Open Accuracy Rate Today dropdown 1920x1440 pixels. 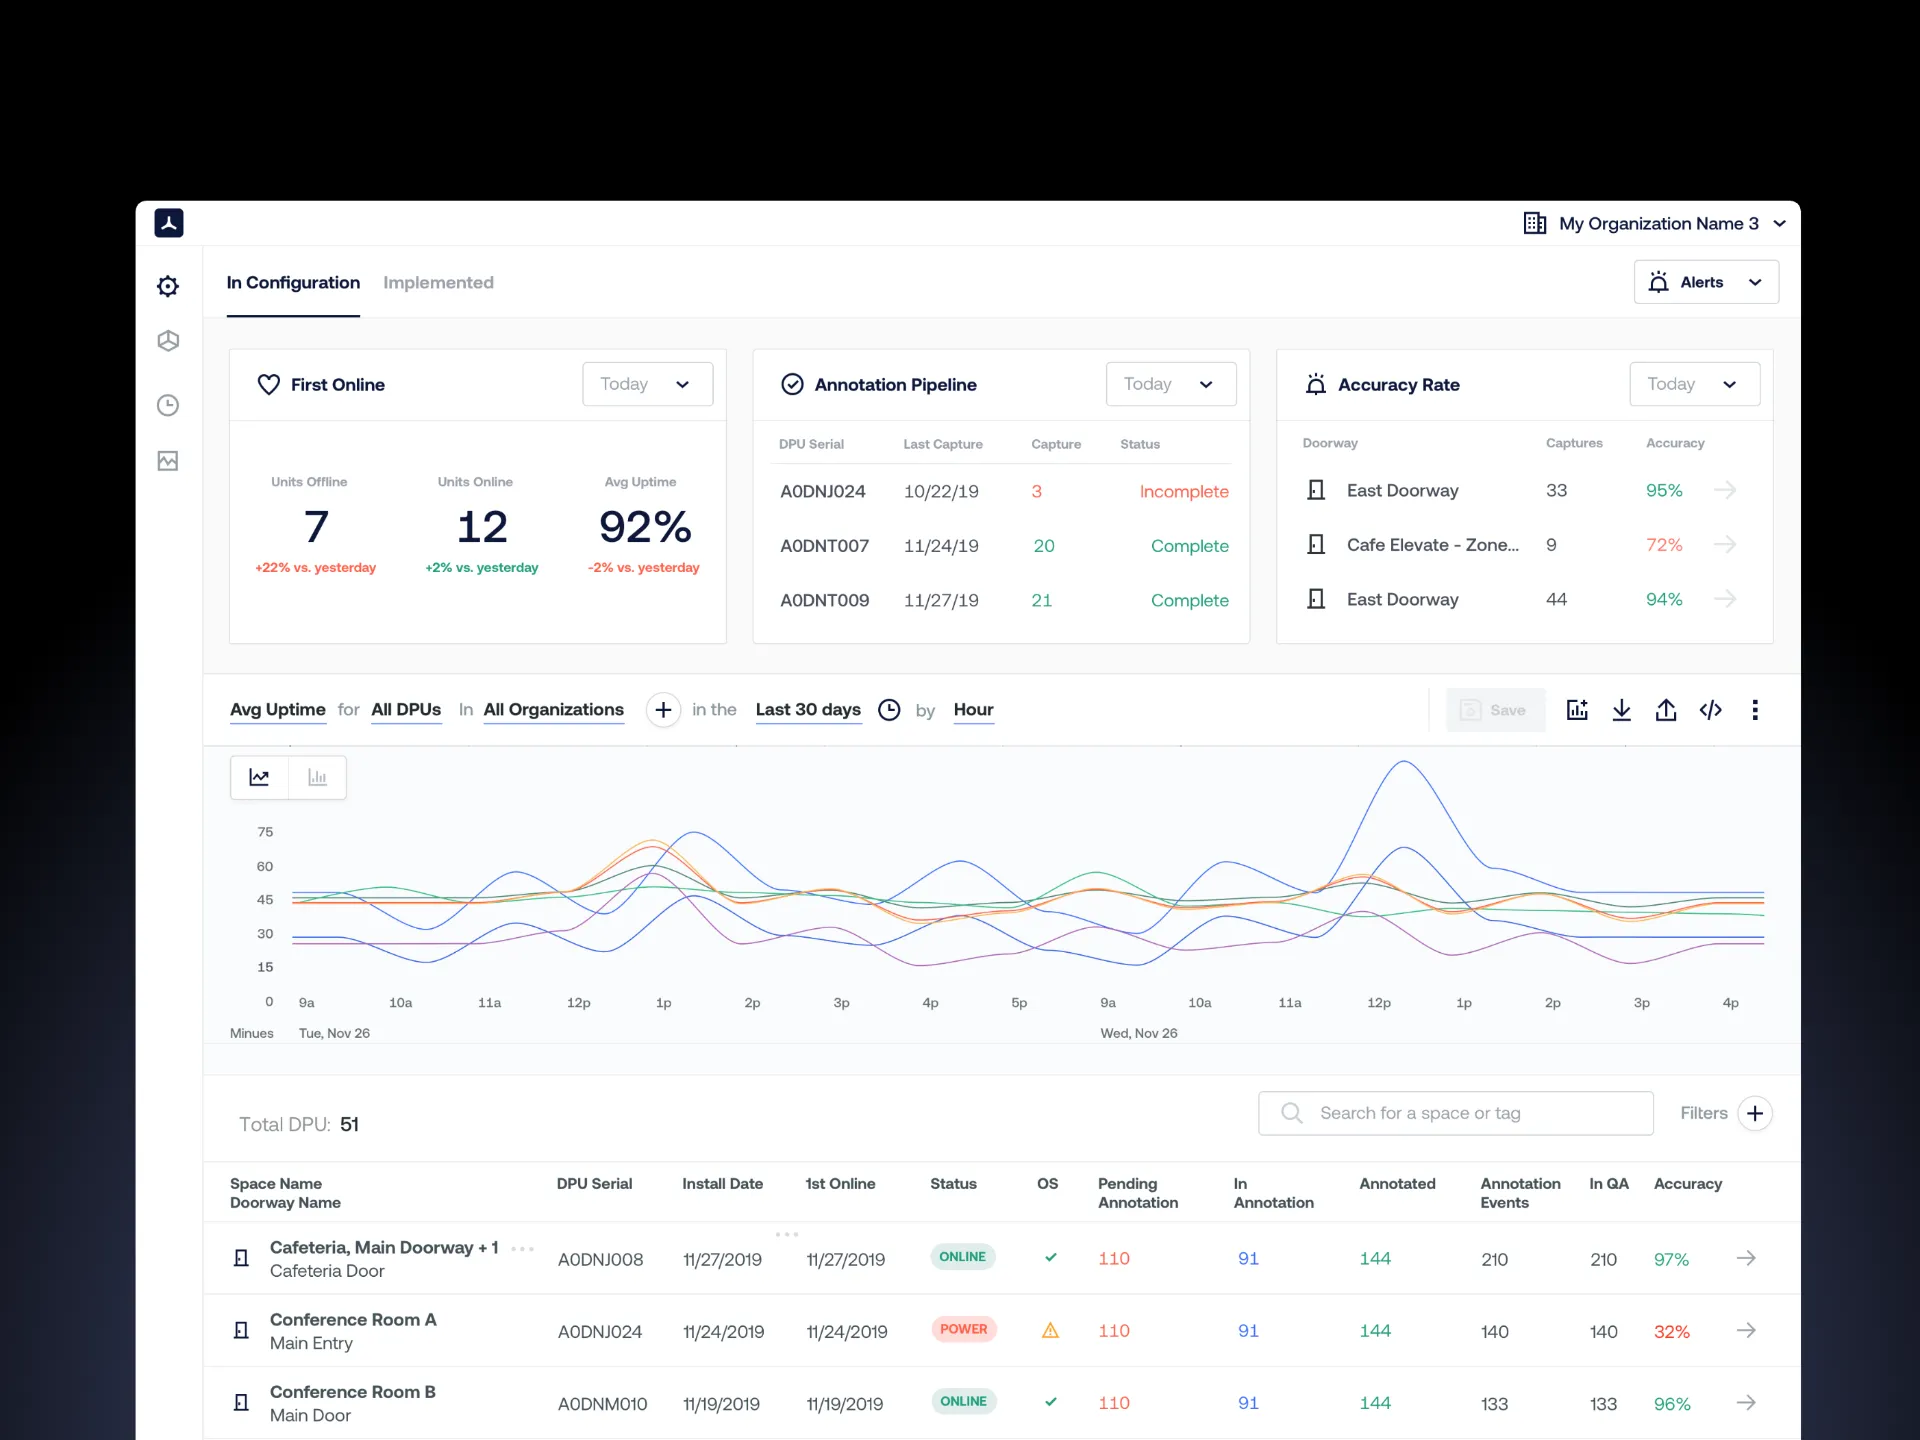1694,384
